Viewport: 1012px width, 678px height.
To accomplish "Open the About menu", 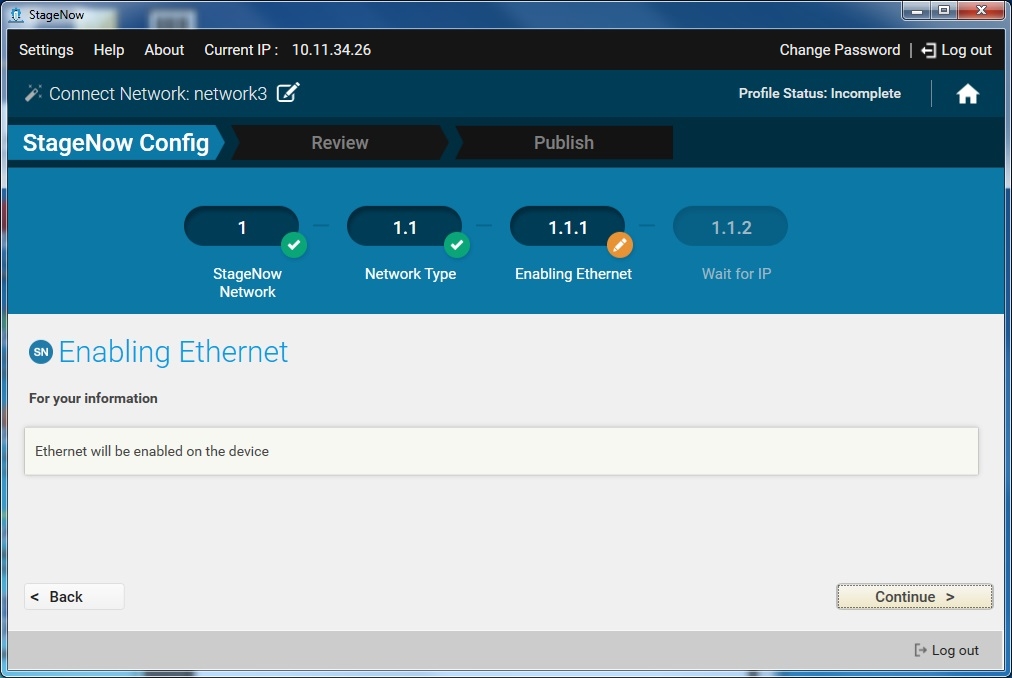I will (164, 50).
